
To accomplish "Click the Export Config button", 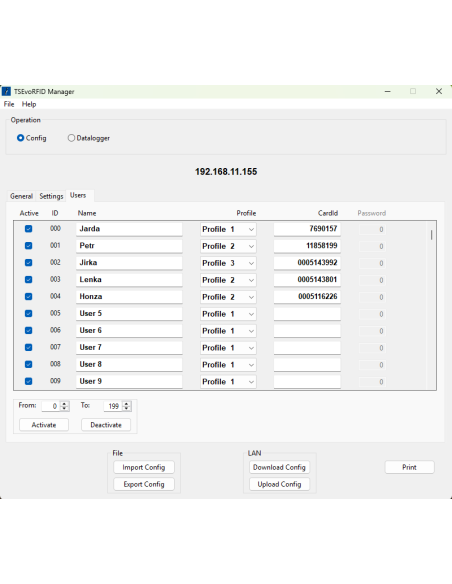I will (144, 484).
